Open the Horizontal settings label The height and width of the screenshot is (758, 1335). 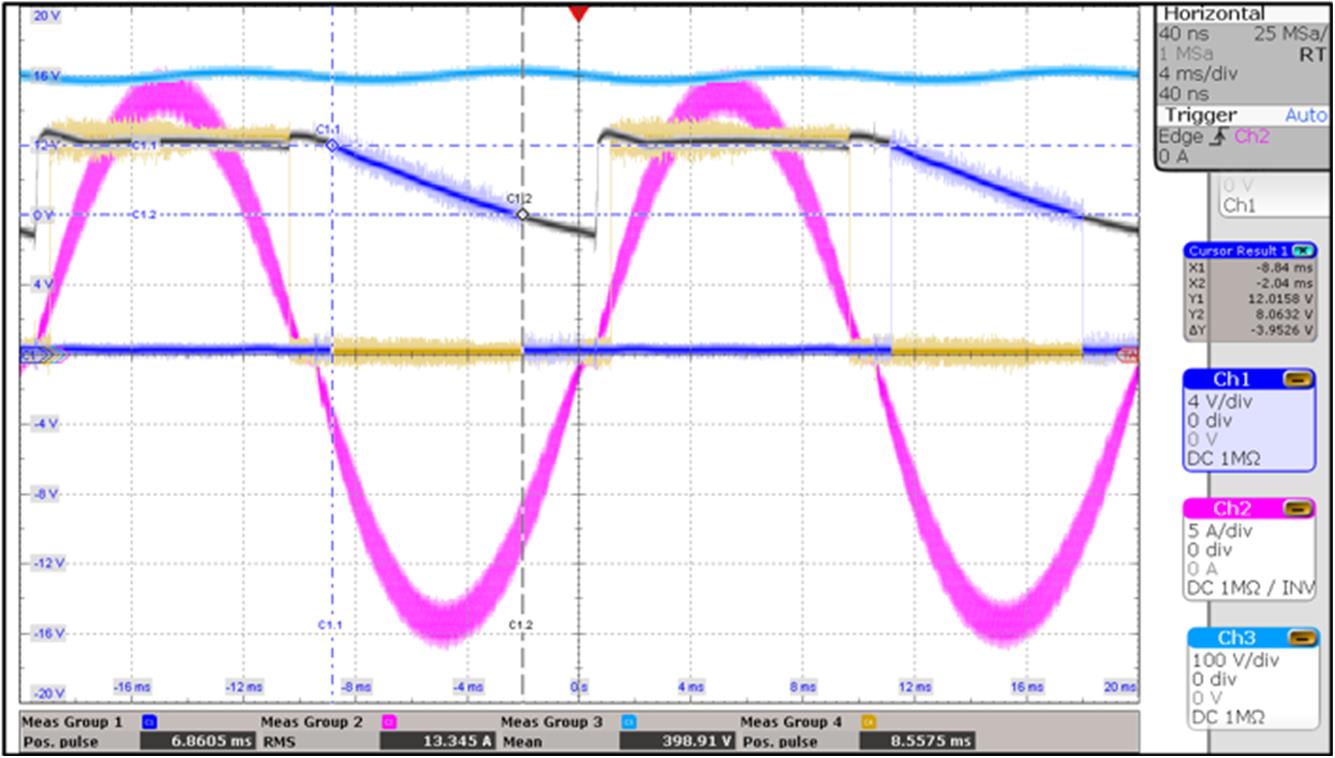click(x=1214, y=14)
